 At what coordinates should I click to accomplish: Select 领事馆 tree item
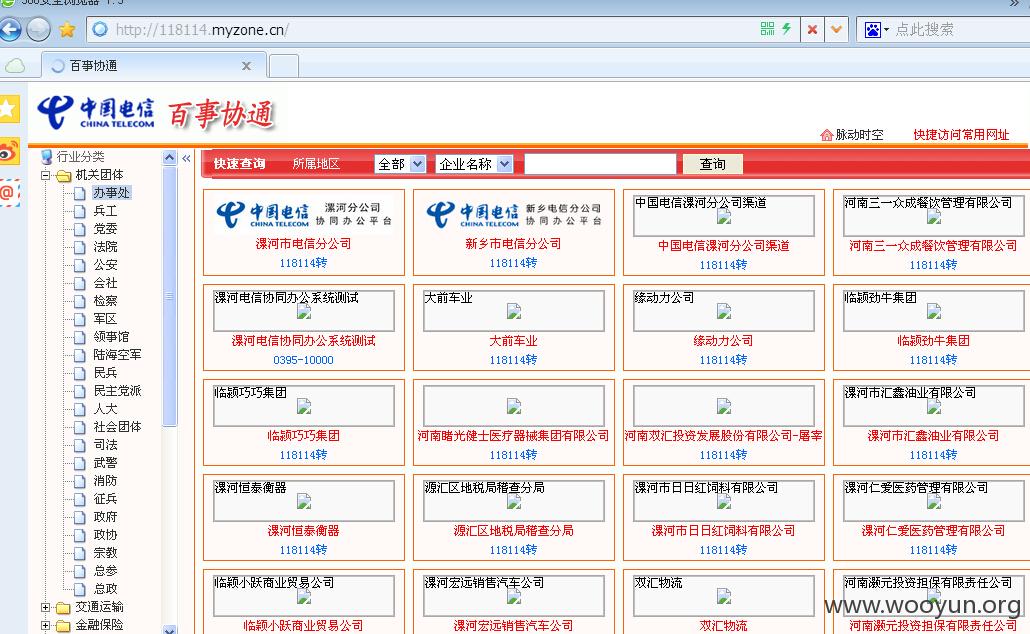(111, 336)
